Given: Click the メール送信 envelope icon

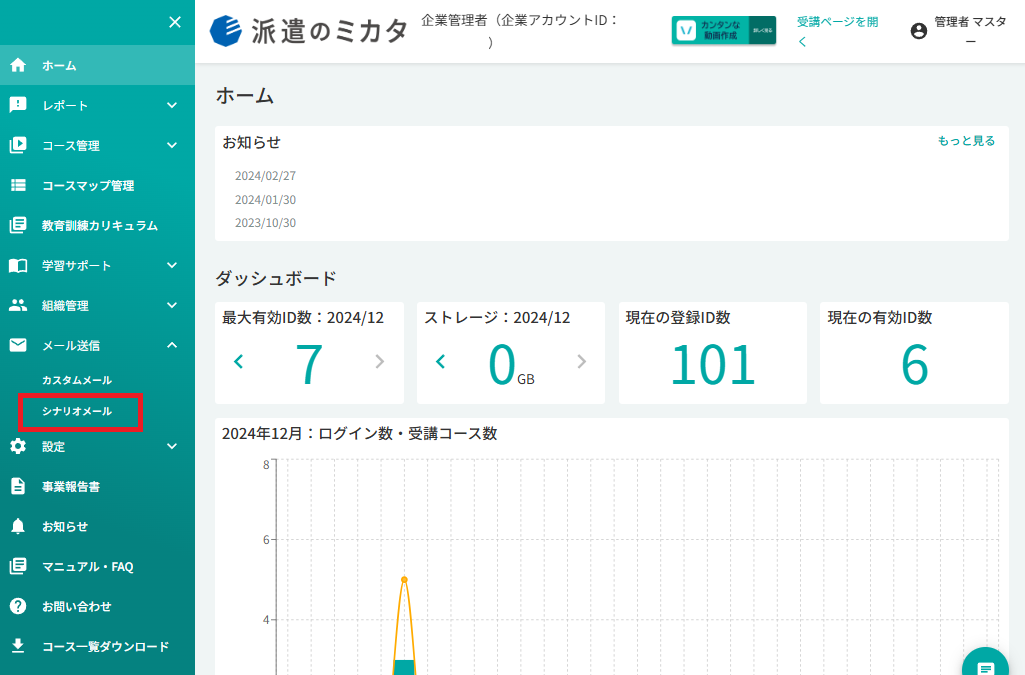Looking at the screenshot, I should (18, 345).
